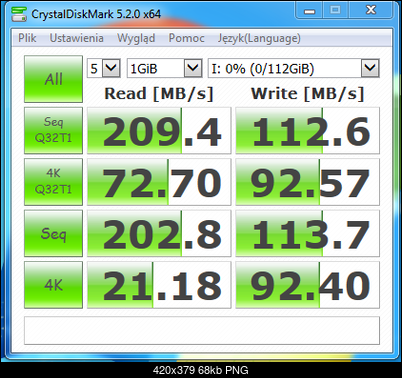Click 4K Q32T1 read value 72.70

[x=159, y=182]
